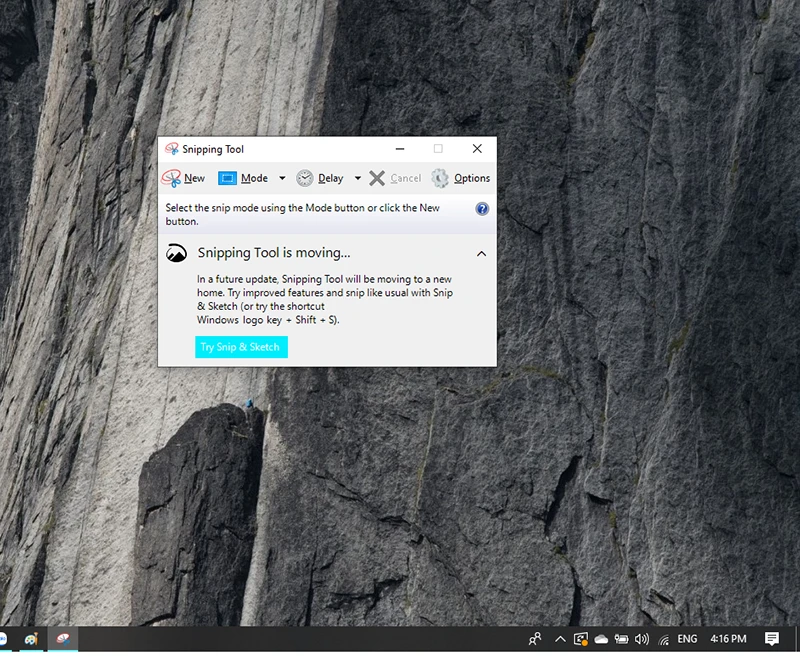Open the volume speaker control
This screenshot has height=656, width=800.
[641, 639]
